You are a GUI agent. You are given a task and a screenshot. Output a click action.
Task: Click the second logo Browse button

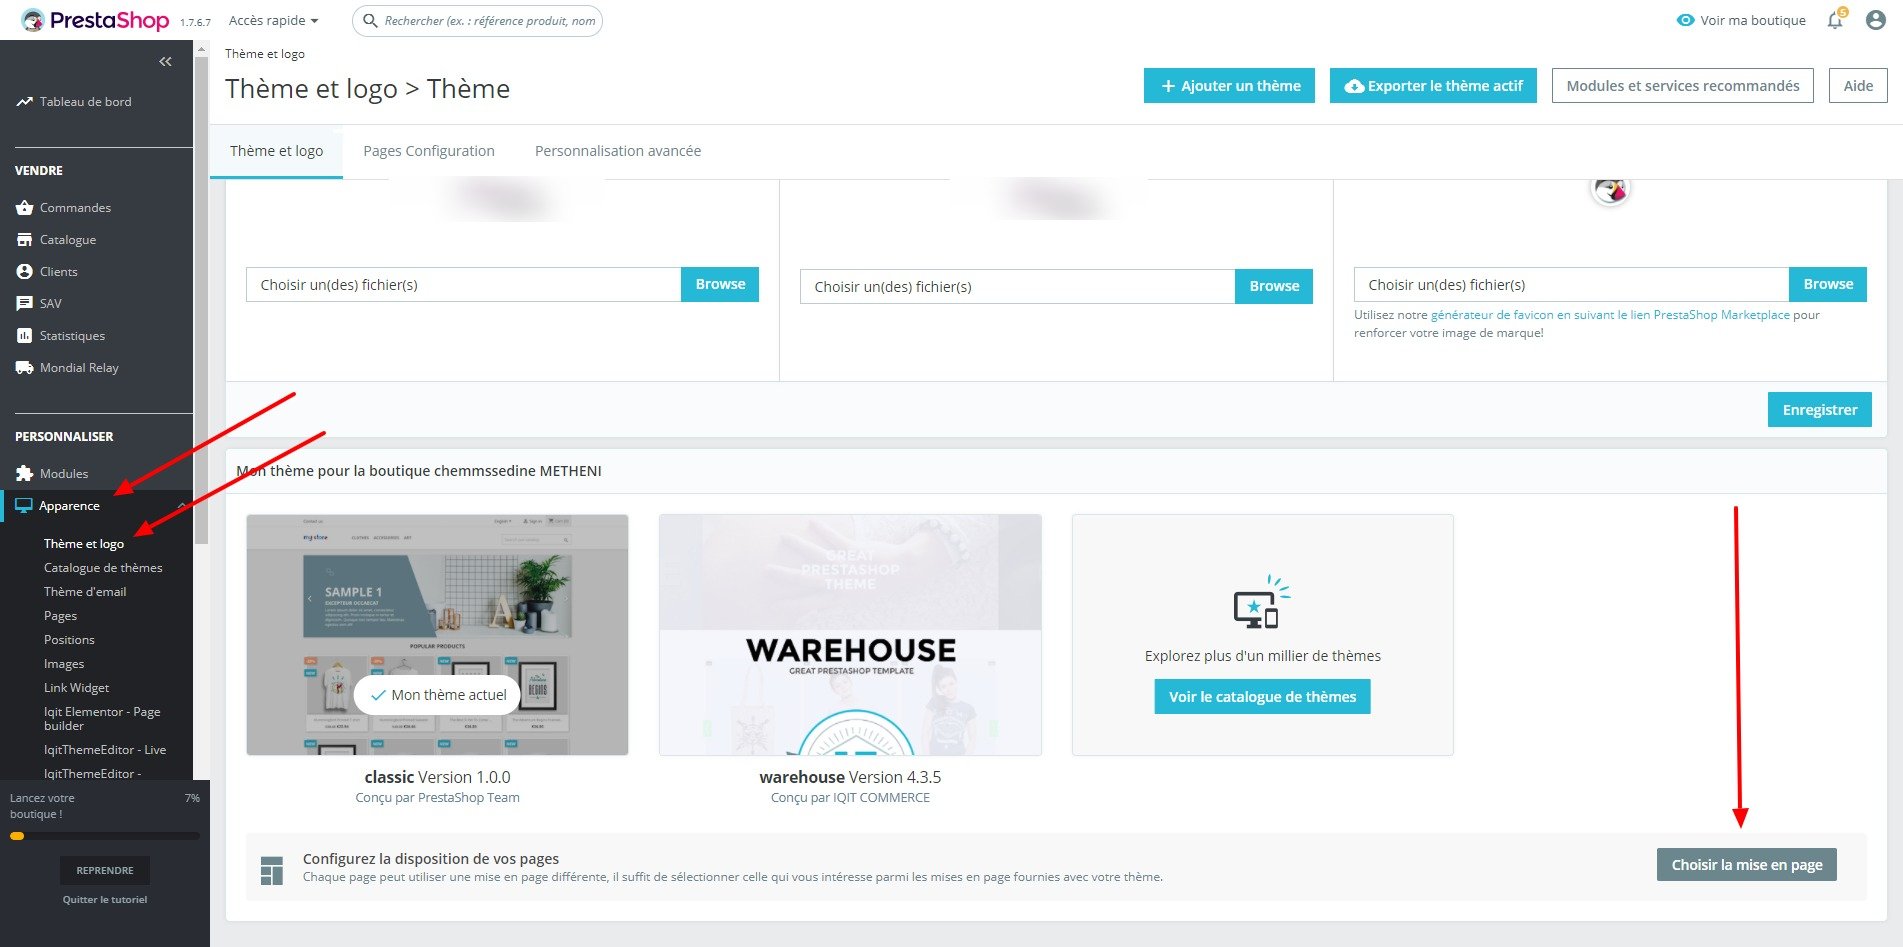coord(1274,286)
